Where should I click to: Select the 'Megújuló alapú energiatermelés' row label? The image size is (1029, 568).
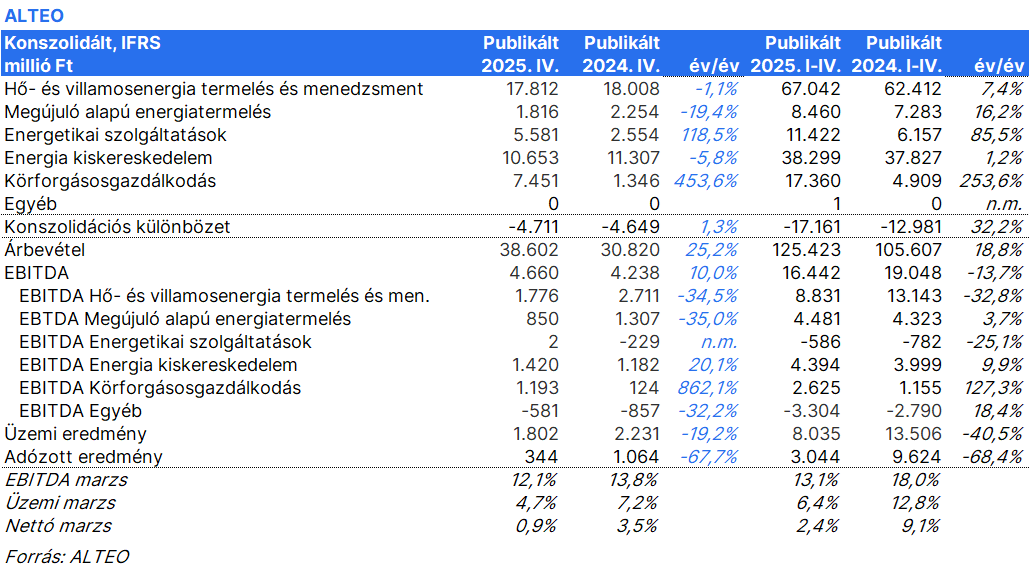point(137,112)
